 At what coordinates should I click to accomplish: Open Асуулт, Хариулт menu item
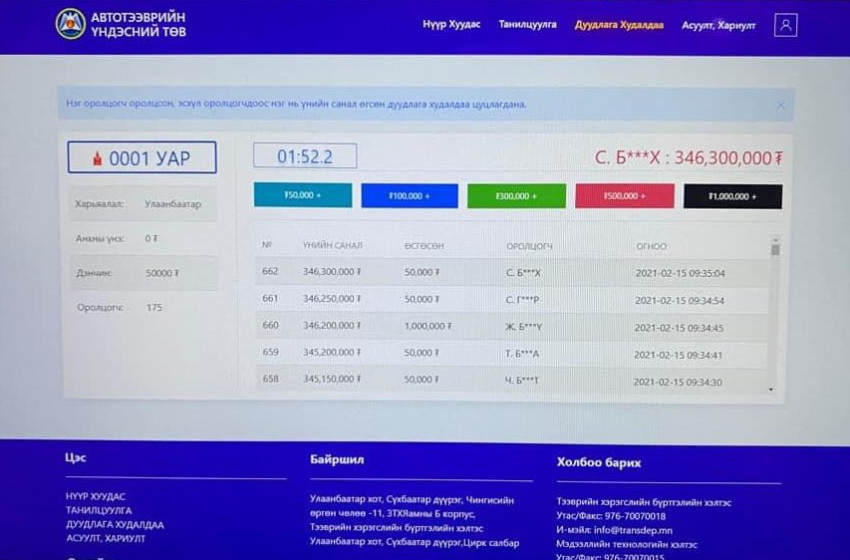[x=718, y=25]
